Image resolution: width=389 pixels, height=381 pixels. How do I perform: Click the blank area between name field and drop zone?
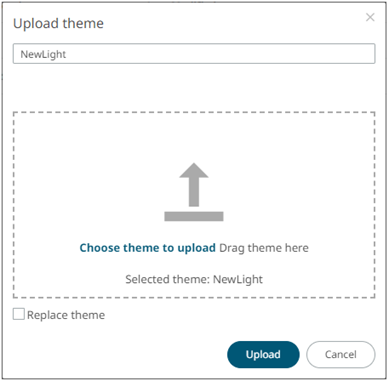coord(194,87)
